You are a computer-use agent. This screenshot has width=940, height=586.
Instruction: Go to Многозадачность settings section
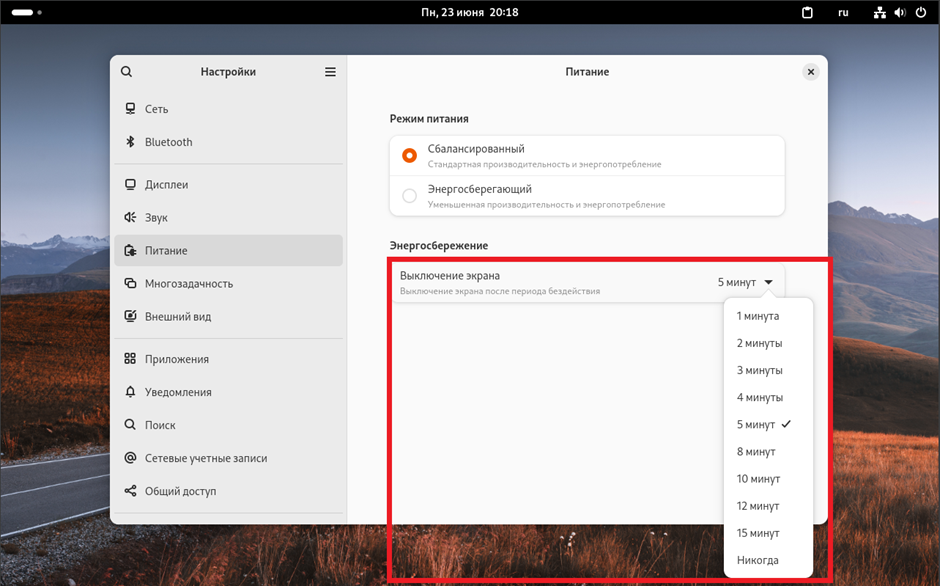(189, 284)
